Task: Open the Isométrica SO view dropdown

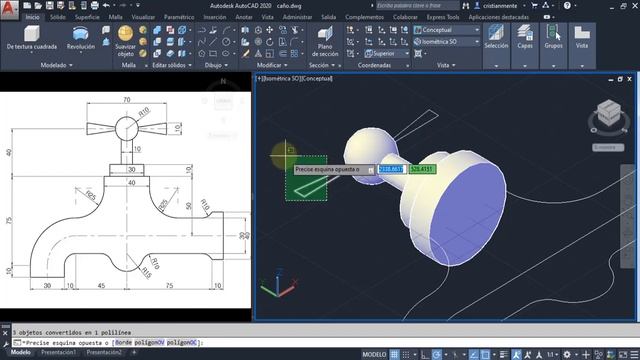Action: 447,42
